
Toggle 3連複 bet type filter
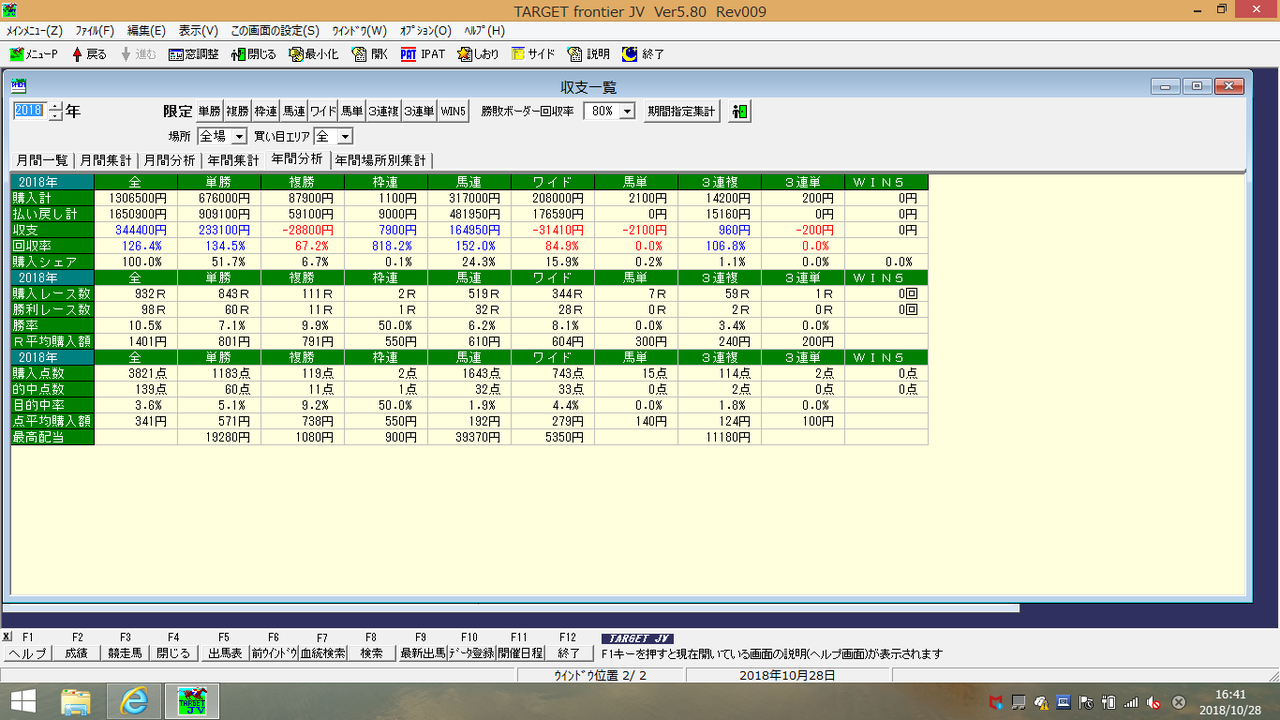coord(383,112)
